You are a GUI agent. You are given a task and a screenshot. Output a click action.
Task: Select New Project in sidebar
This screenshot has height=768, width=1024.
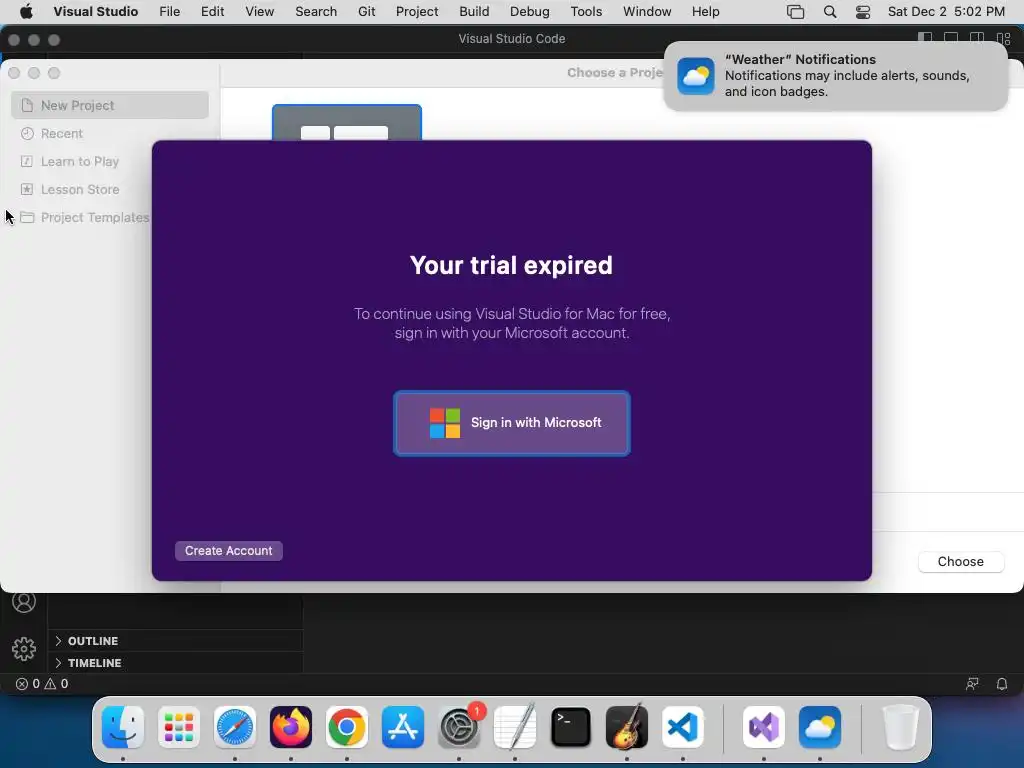(x=110, y=105)
